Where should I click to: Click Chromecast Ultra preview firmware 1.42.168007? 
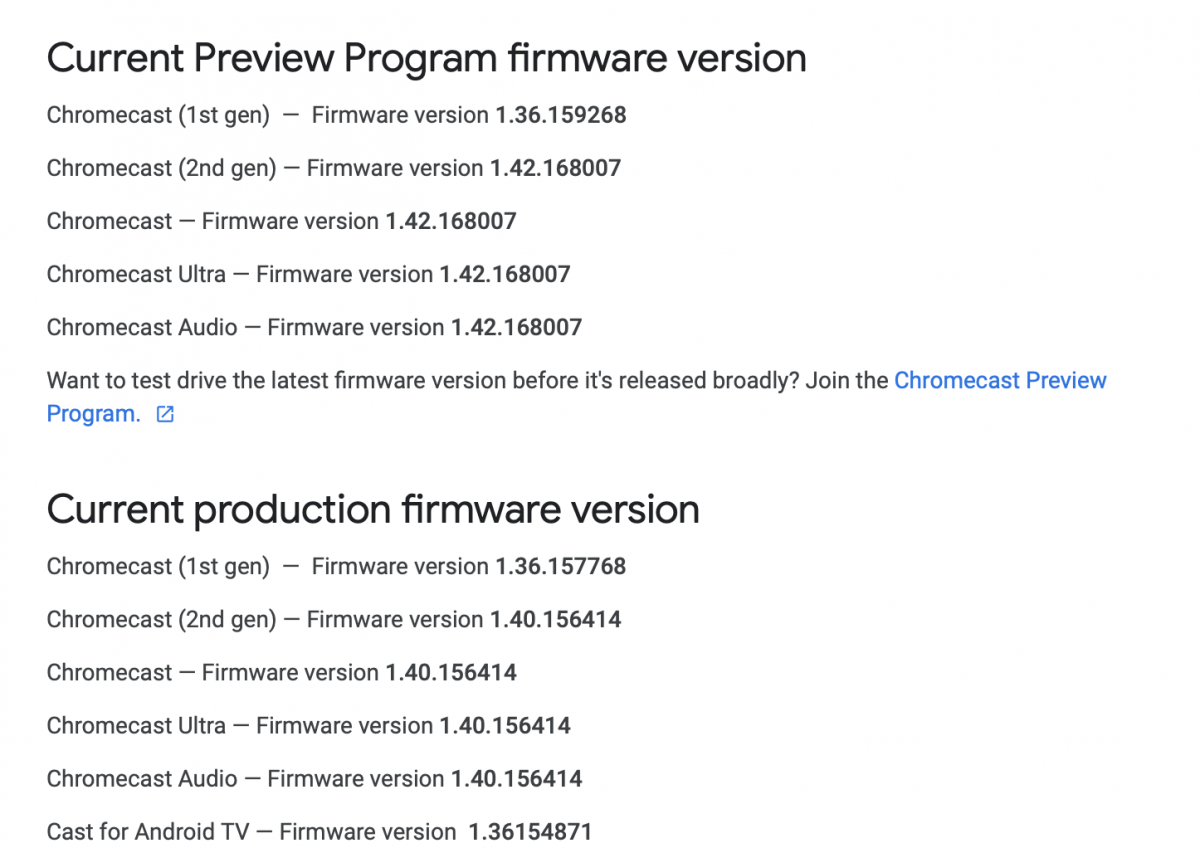click(x=505, y=274)
